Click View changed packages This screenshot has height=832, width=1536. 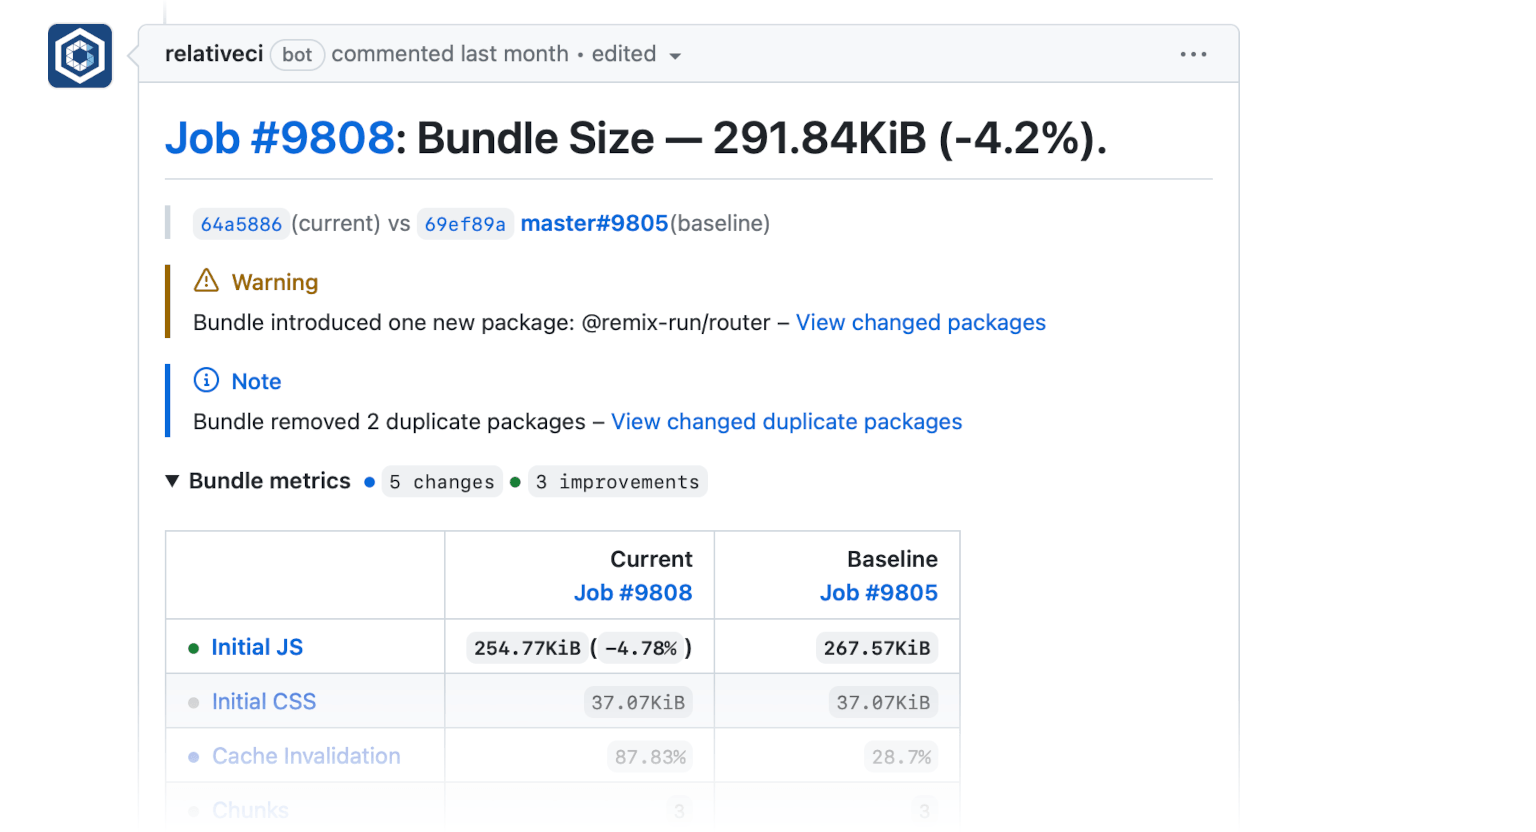(920, 322)
